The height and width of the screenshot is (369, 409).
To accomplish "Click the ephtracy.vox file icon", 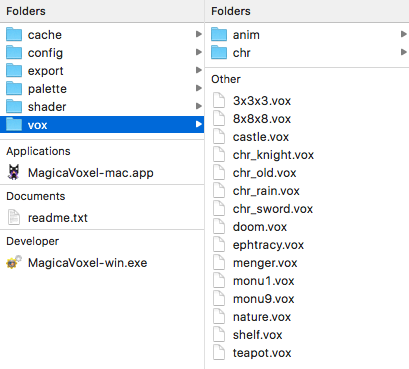I will [x=219, y=244].
